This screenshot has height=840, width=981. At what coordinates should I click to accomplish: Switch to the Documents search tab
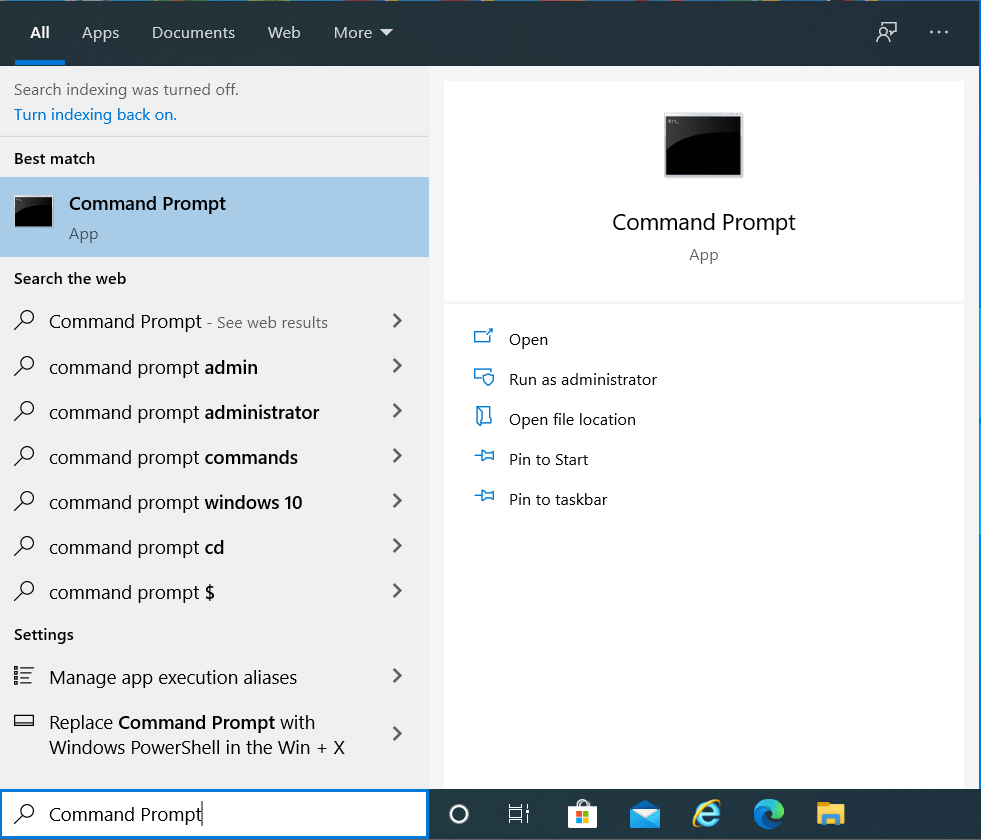coord(193,32)
